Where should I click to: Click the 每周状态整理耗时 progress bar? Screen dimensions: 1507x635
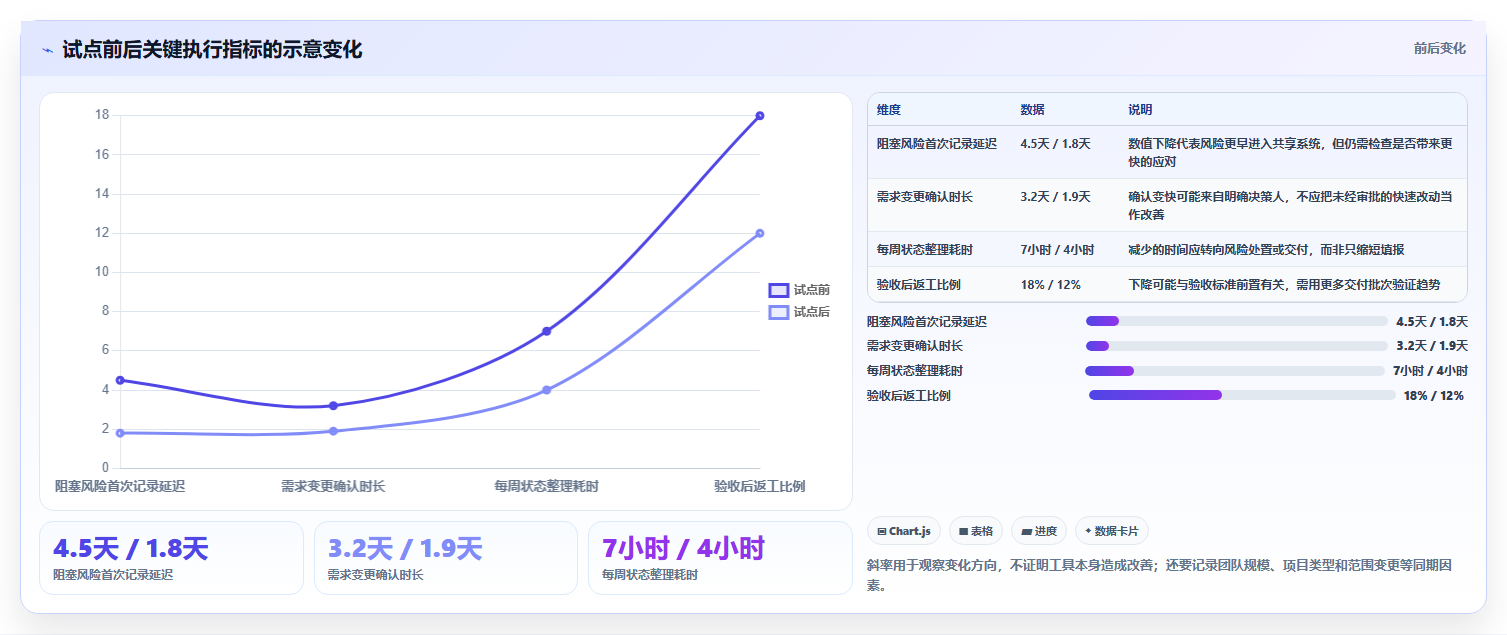pos(1235,371)
